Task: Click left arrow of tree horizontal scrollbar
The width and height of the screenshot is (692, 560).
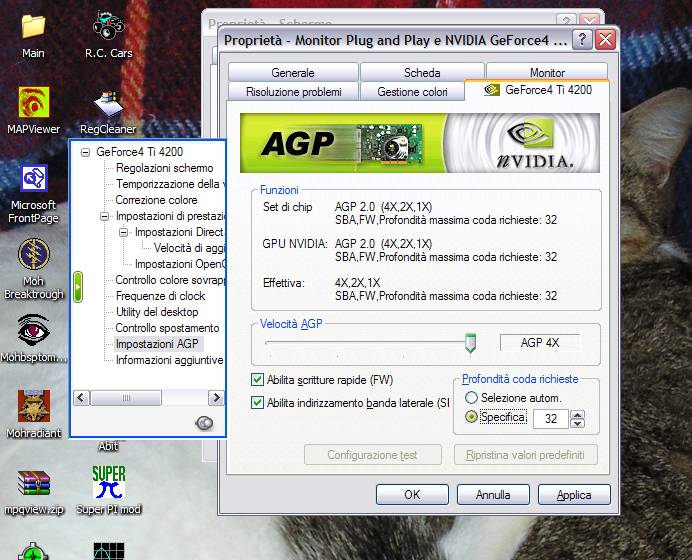Action: [x=81, y=398]
